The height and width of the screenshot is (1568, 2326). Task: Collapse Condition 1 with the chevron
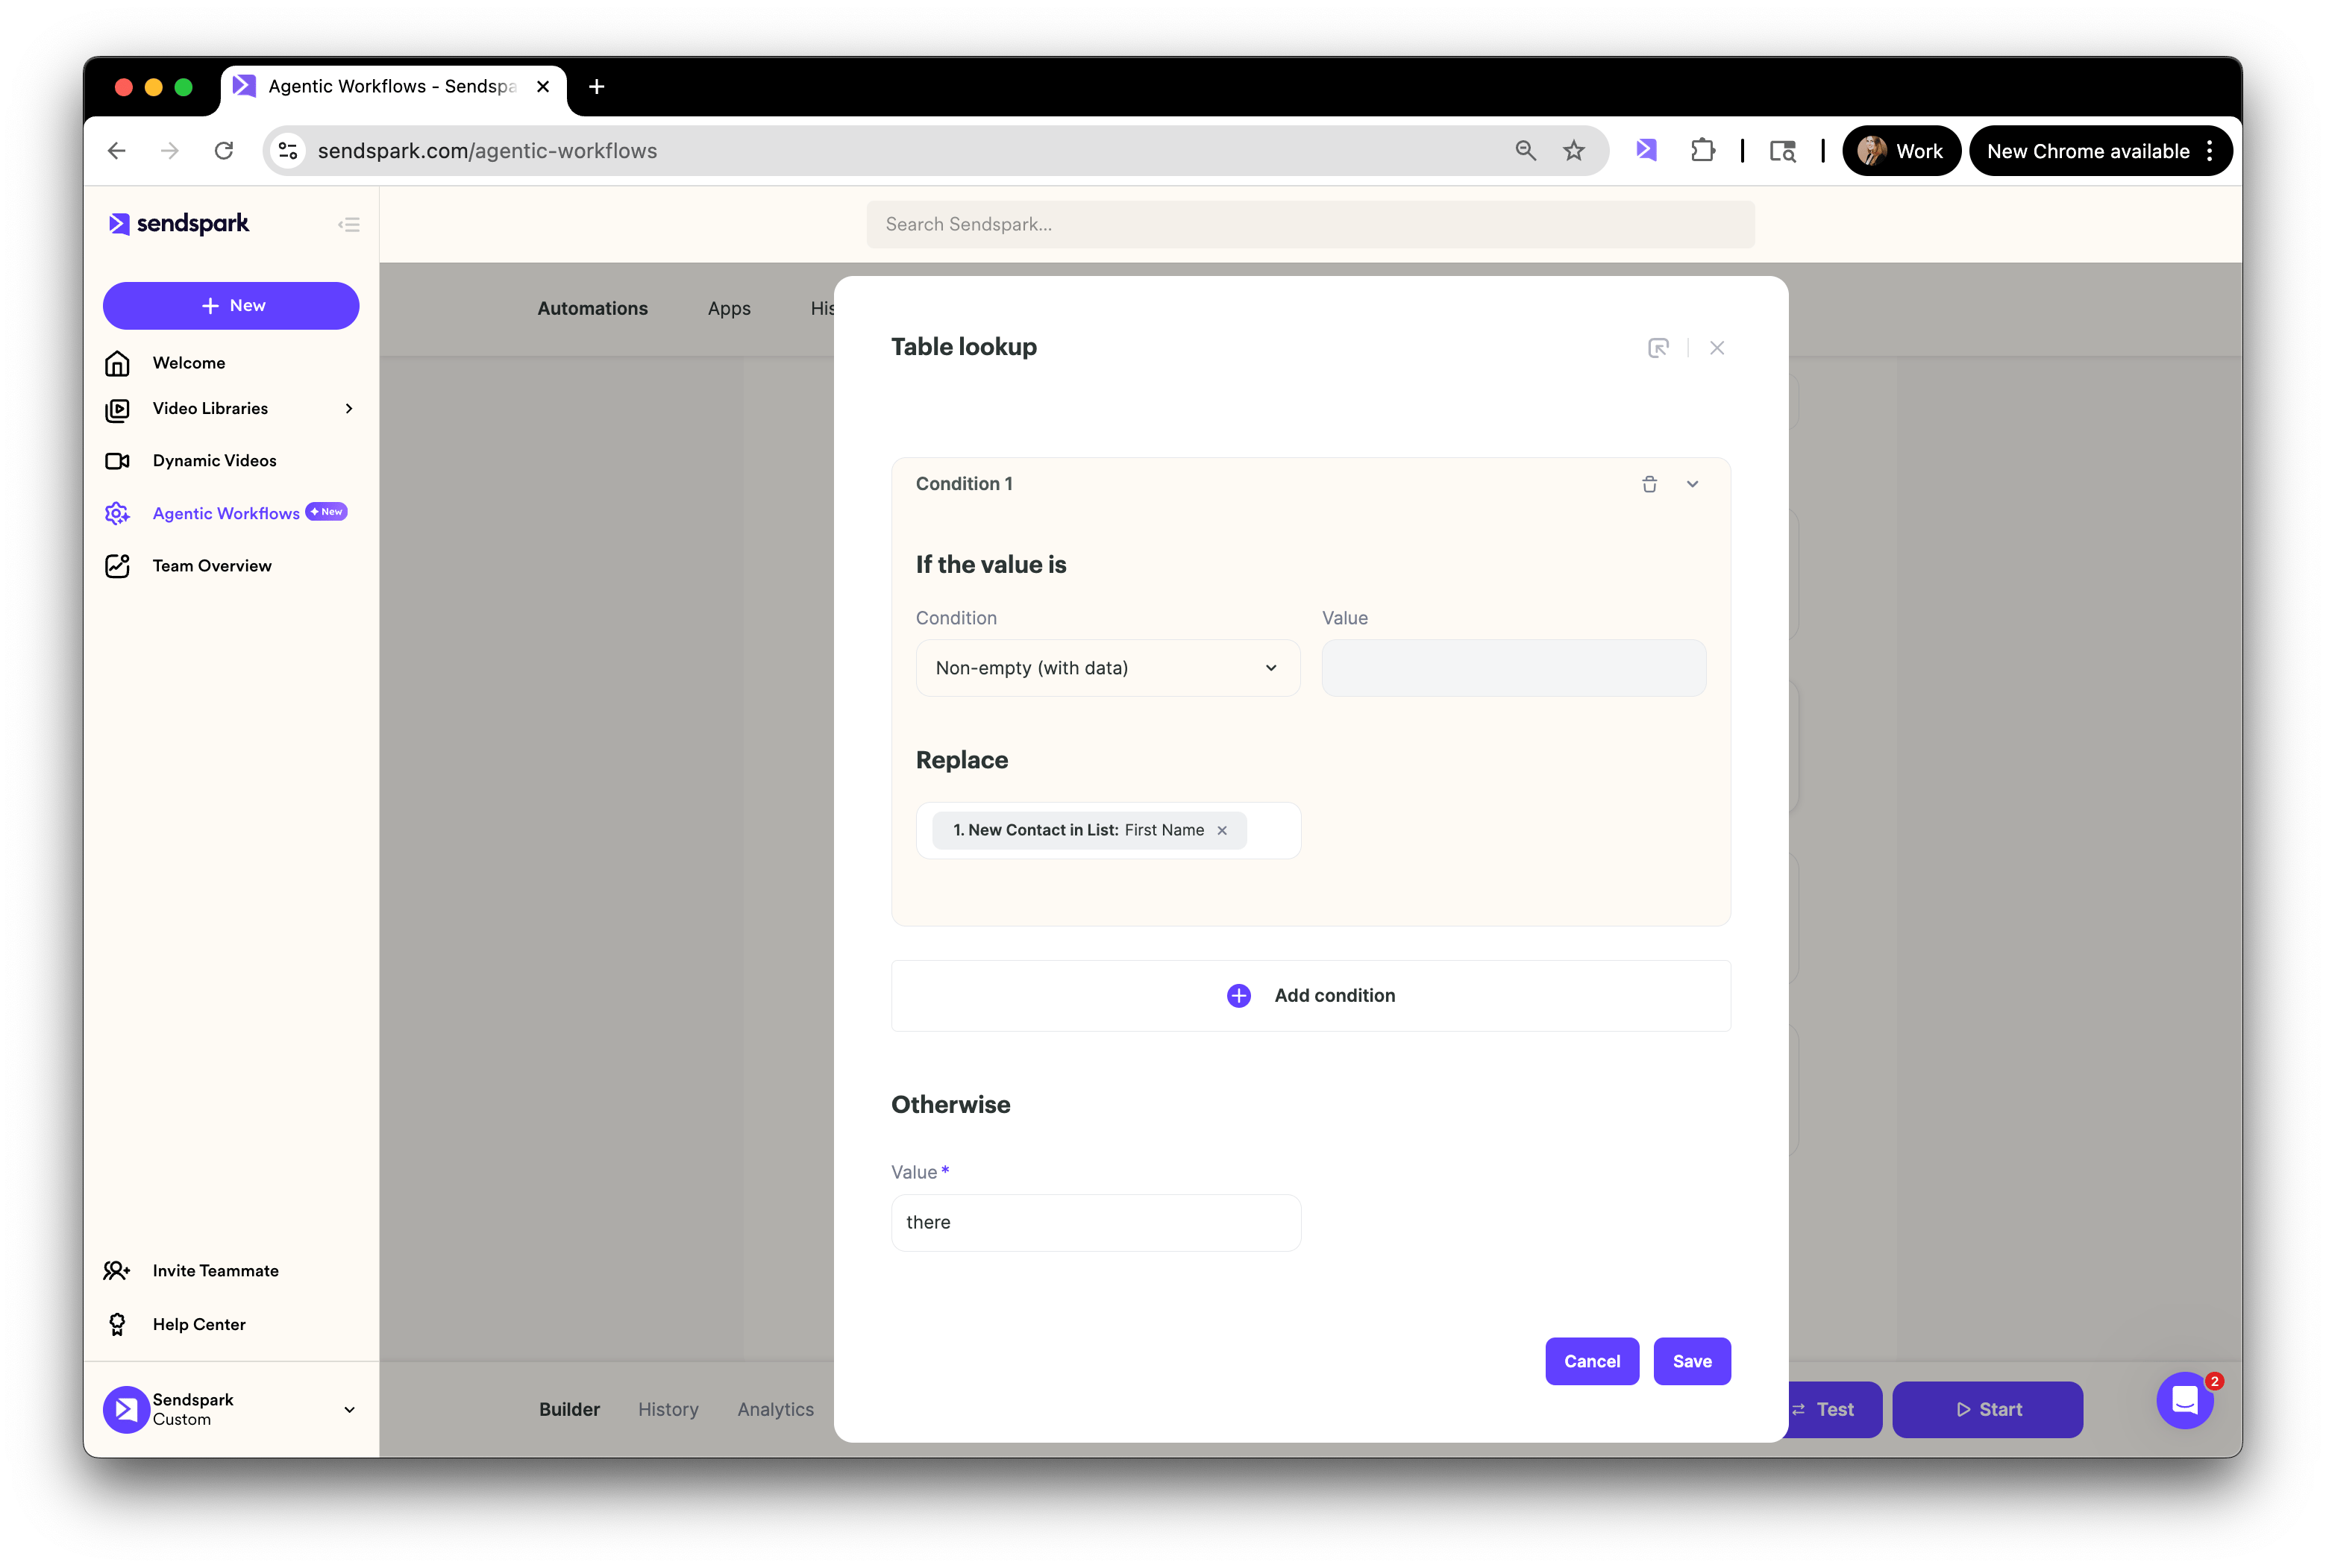point(1692,484)
